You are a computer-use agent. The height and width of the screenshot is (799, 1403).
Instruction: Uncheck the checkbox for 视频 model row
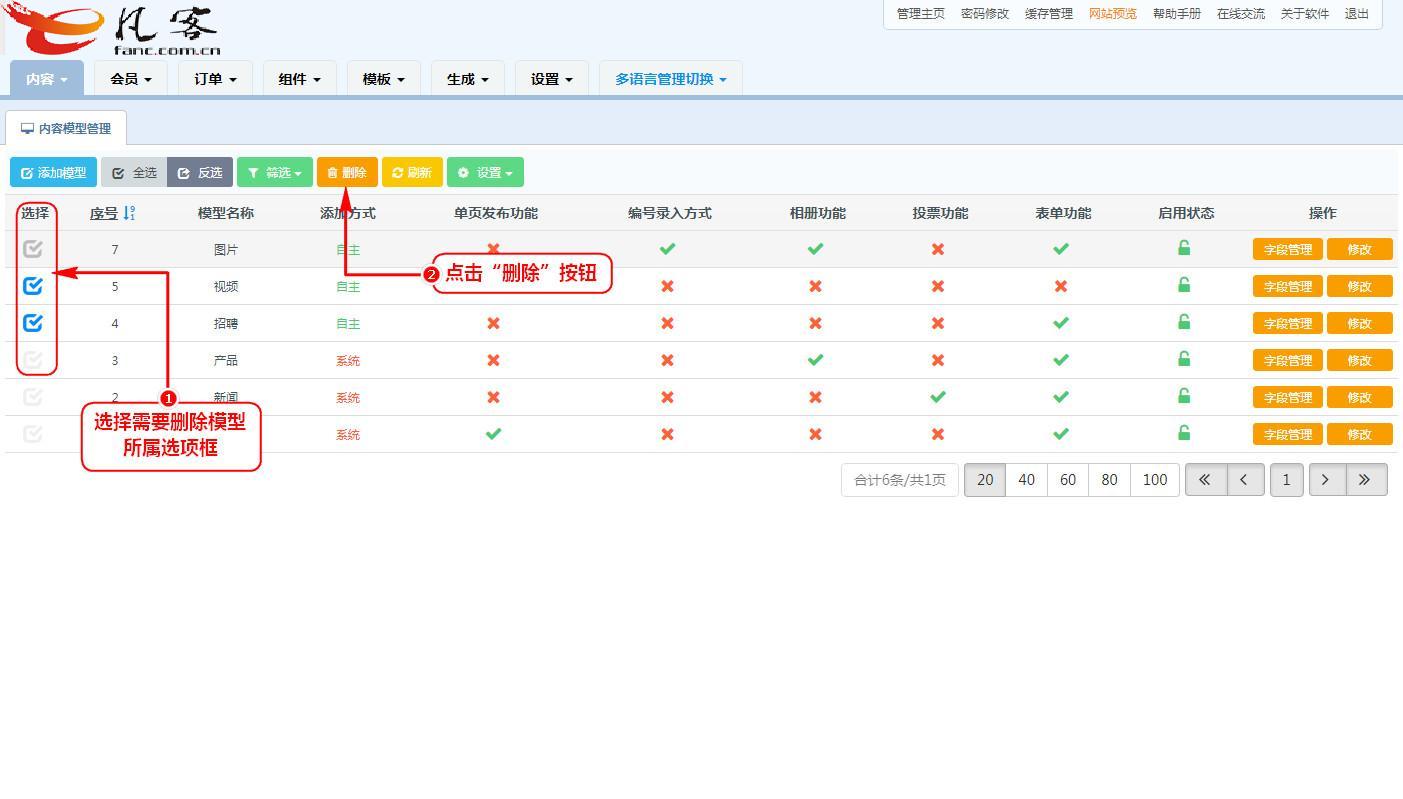pyautogui.click(x=33, y=286)
